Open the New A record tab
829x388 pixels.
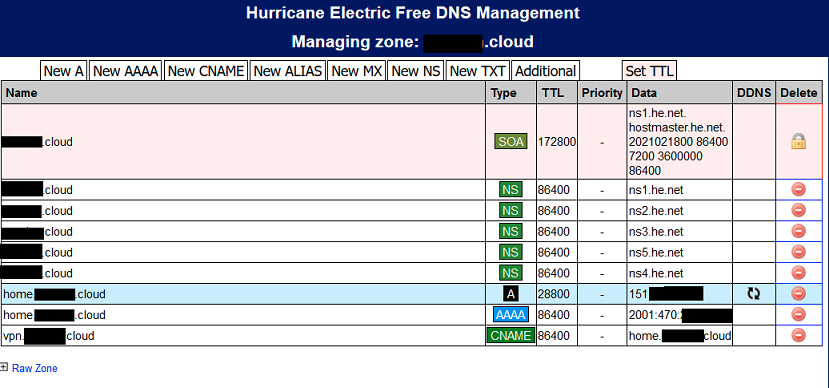[x=63, y=71]
